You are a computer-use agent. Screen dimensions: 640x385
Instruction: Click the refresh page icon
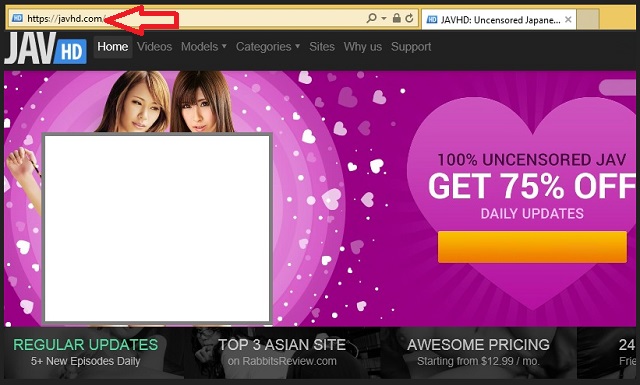pos(409,18)
